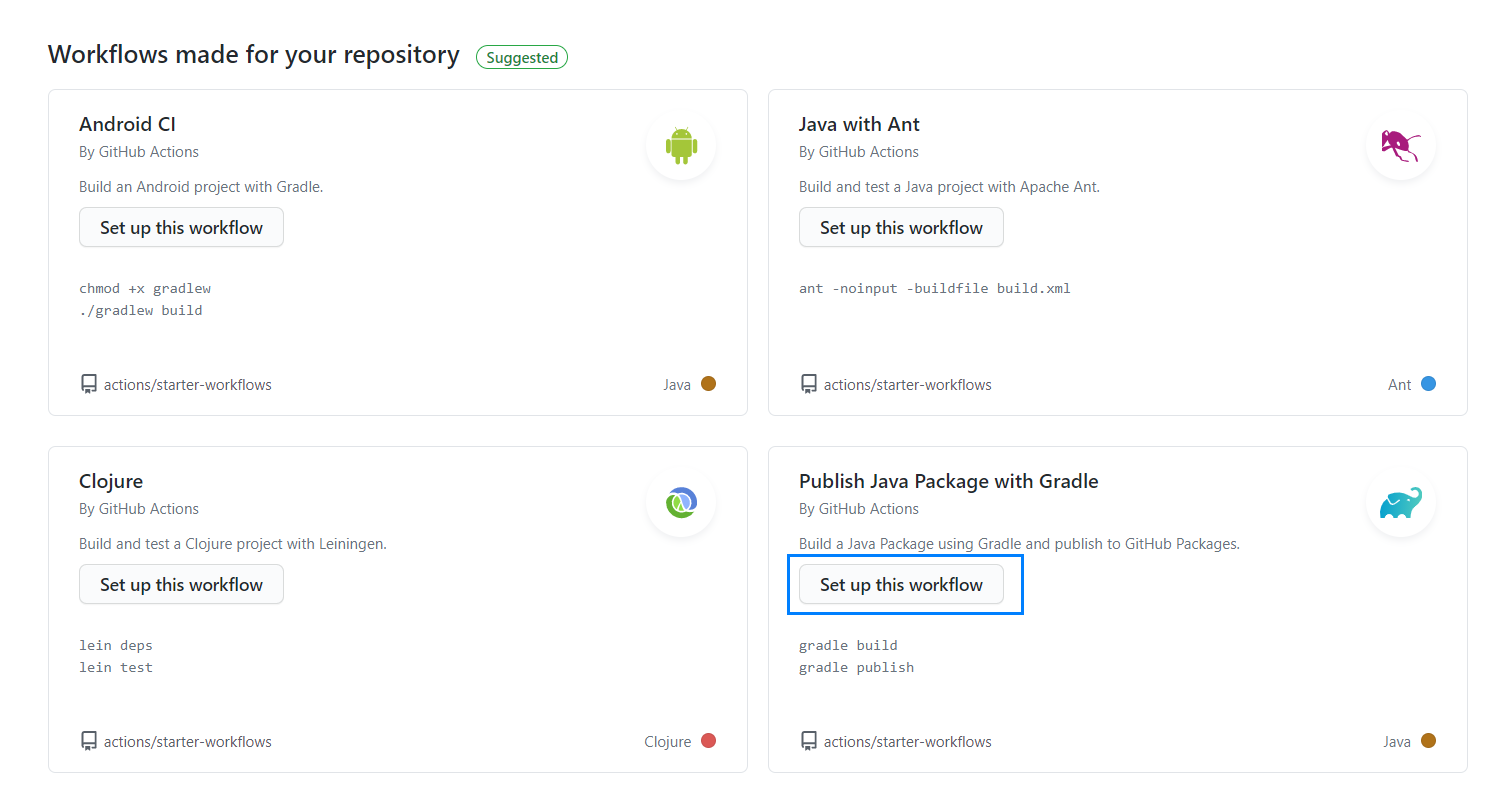This screenshot has width=1501, height=806.
Task: Click the 'Ant' language label
Action: pos(1399,384)
